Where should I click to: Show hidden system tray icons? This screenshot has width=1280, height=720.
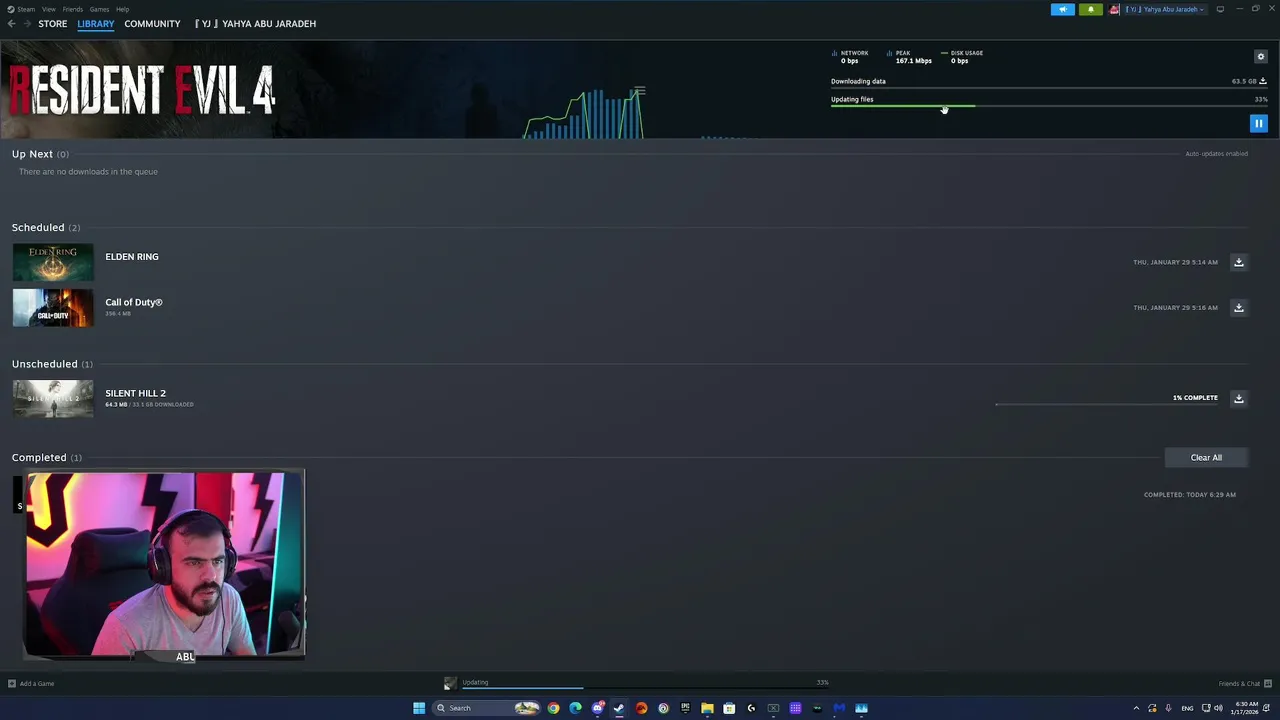click(1136, 708)
